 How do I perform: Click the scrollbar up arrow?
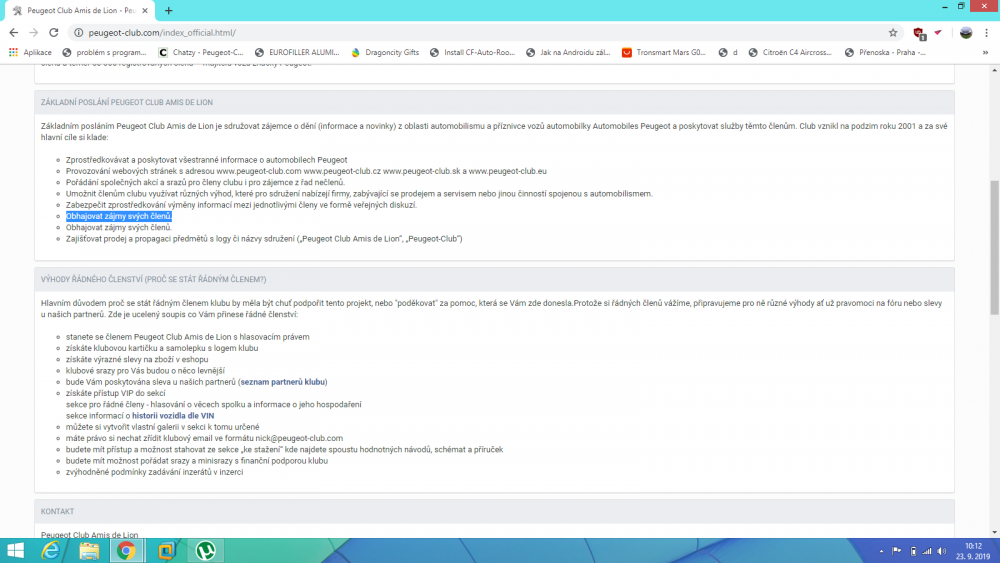tap(994, 69)
